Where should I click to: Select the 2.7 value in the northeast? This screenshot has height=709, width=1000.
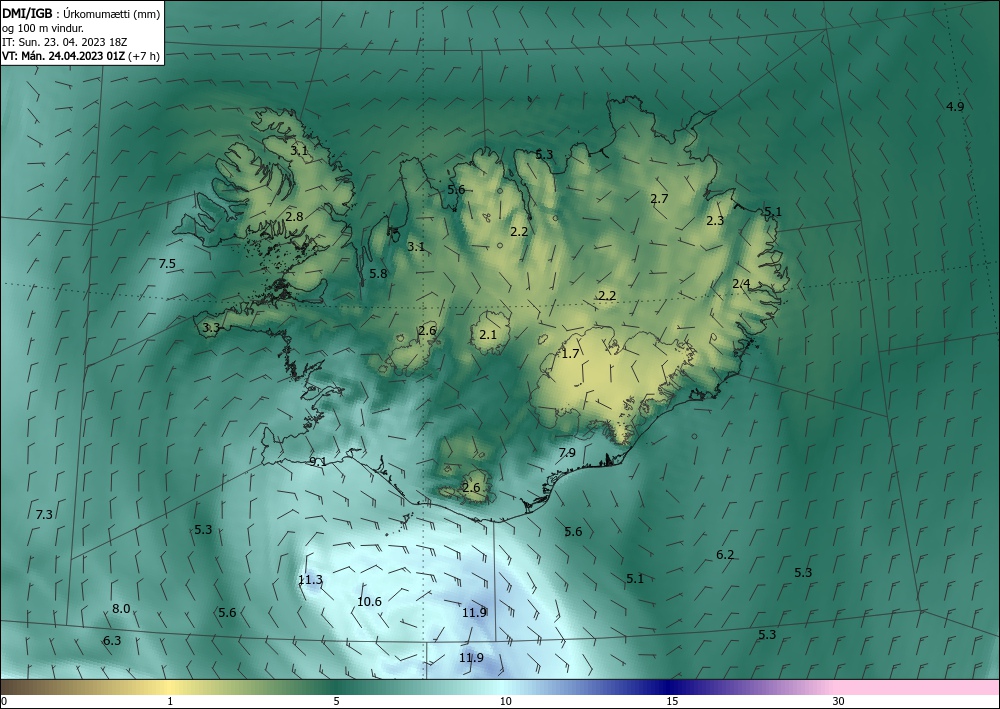click(x=659, y=198)
